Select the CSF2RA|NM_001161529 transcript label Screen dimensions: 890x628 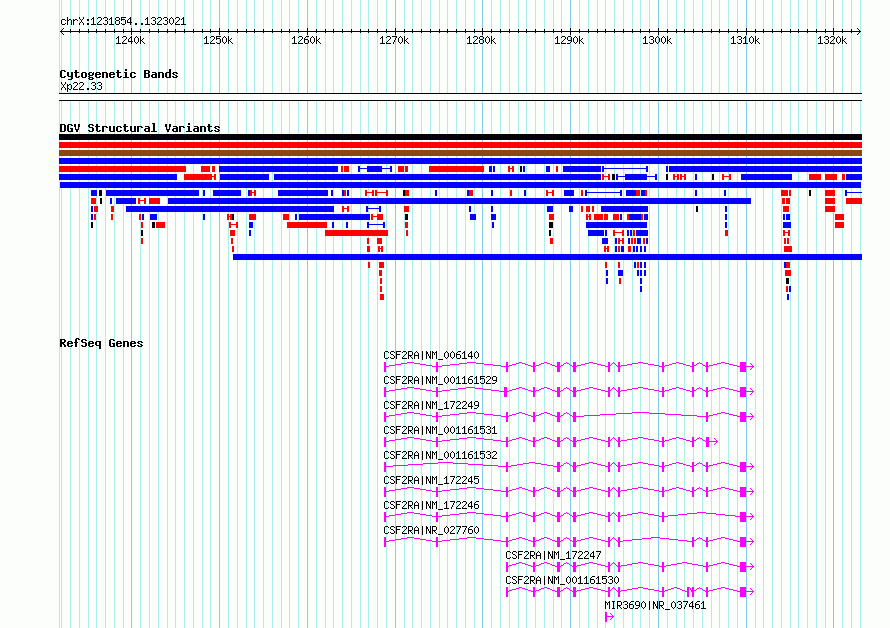[440, 380]
